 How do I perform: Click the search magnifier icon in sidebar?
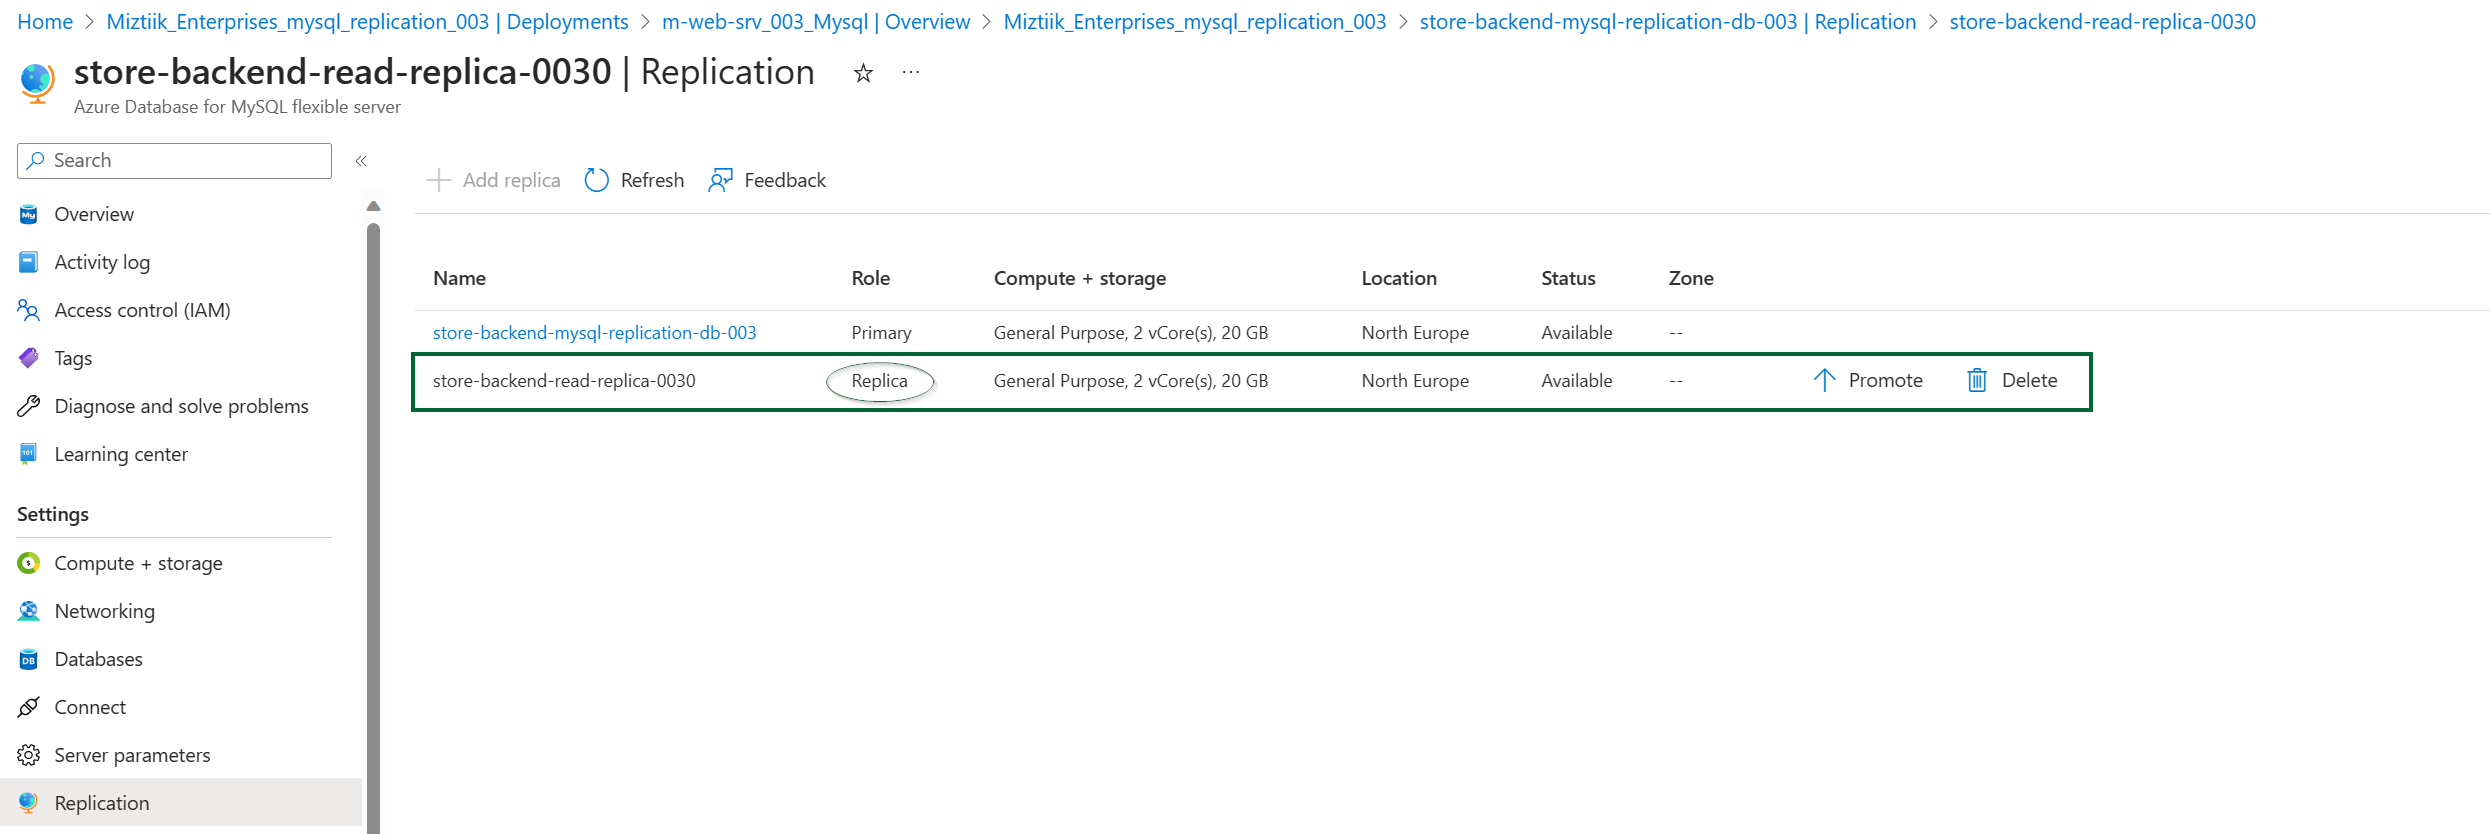pos(36,160)
